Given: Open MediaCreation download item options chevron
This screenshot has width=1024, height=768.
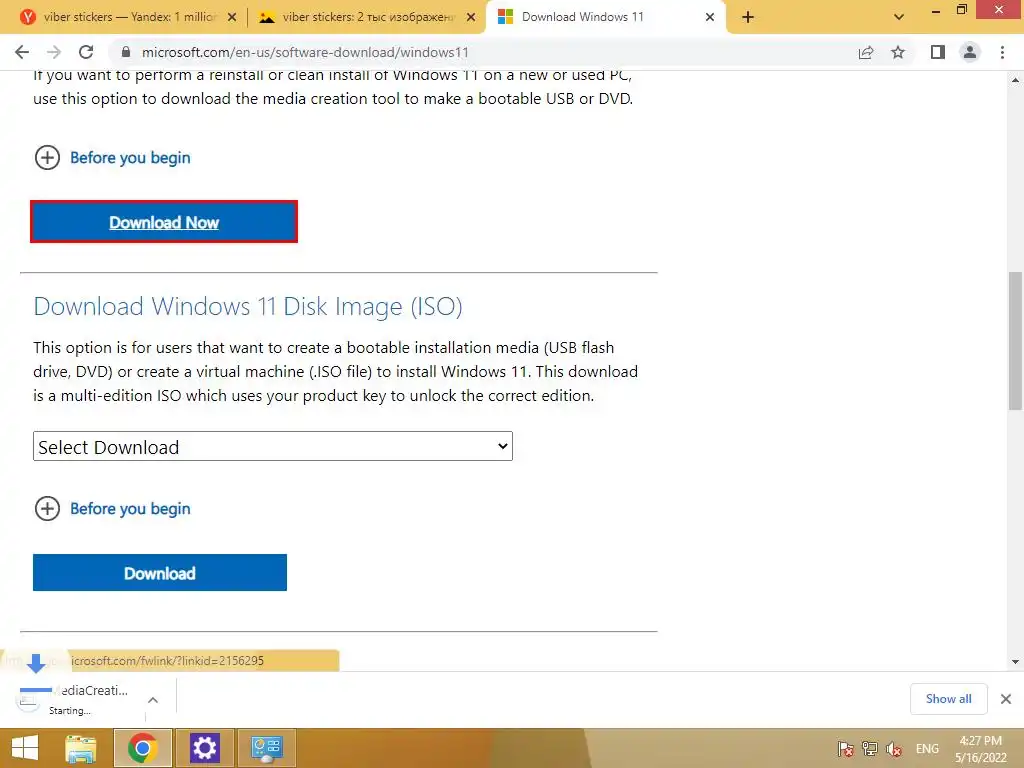Looking at the screenshot, I should point(153,700).
